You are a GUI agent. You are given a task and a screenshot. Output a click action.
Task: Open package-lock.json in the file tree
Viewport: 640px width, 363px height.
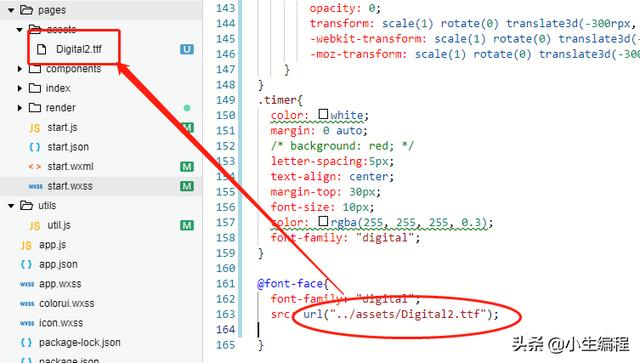pyautogui.click(x=80, y=343)
